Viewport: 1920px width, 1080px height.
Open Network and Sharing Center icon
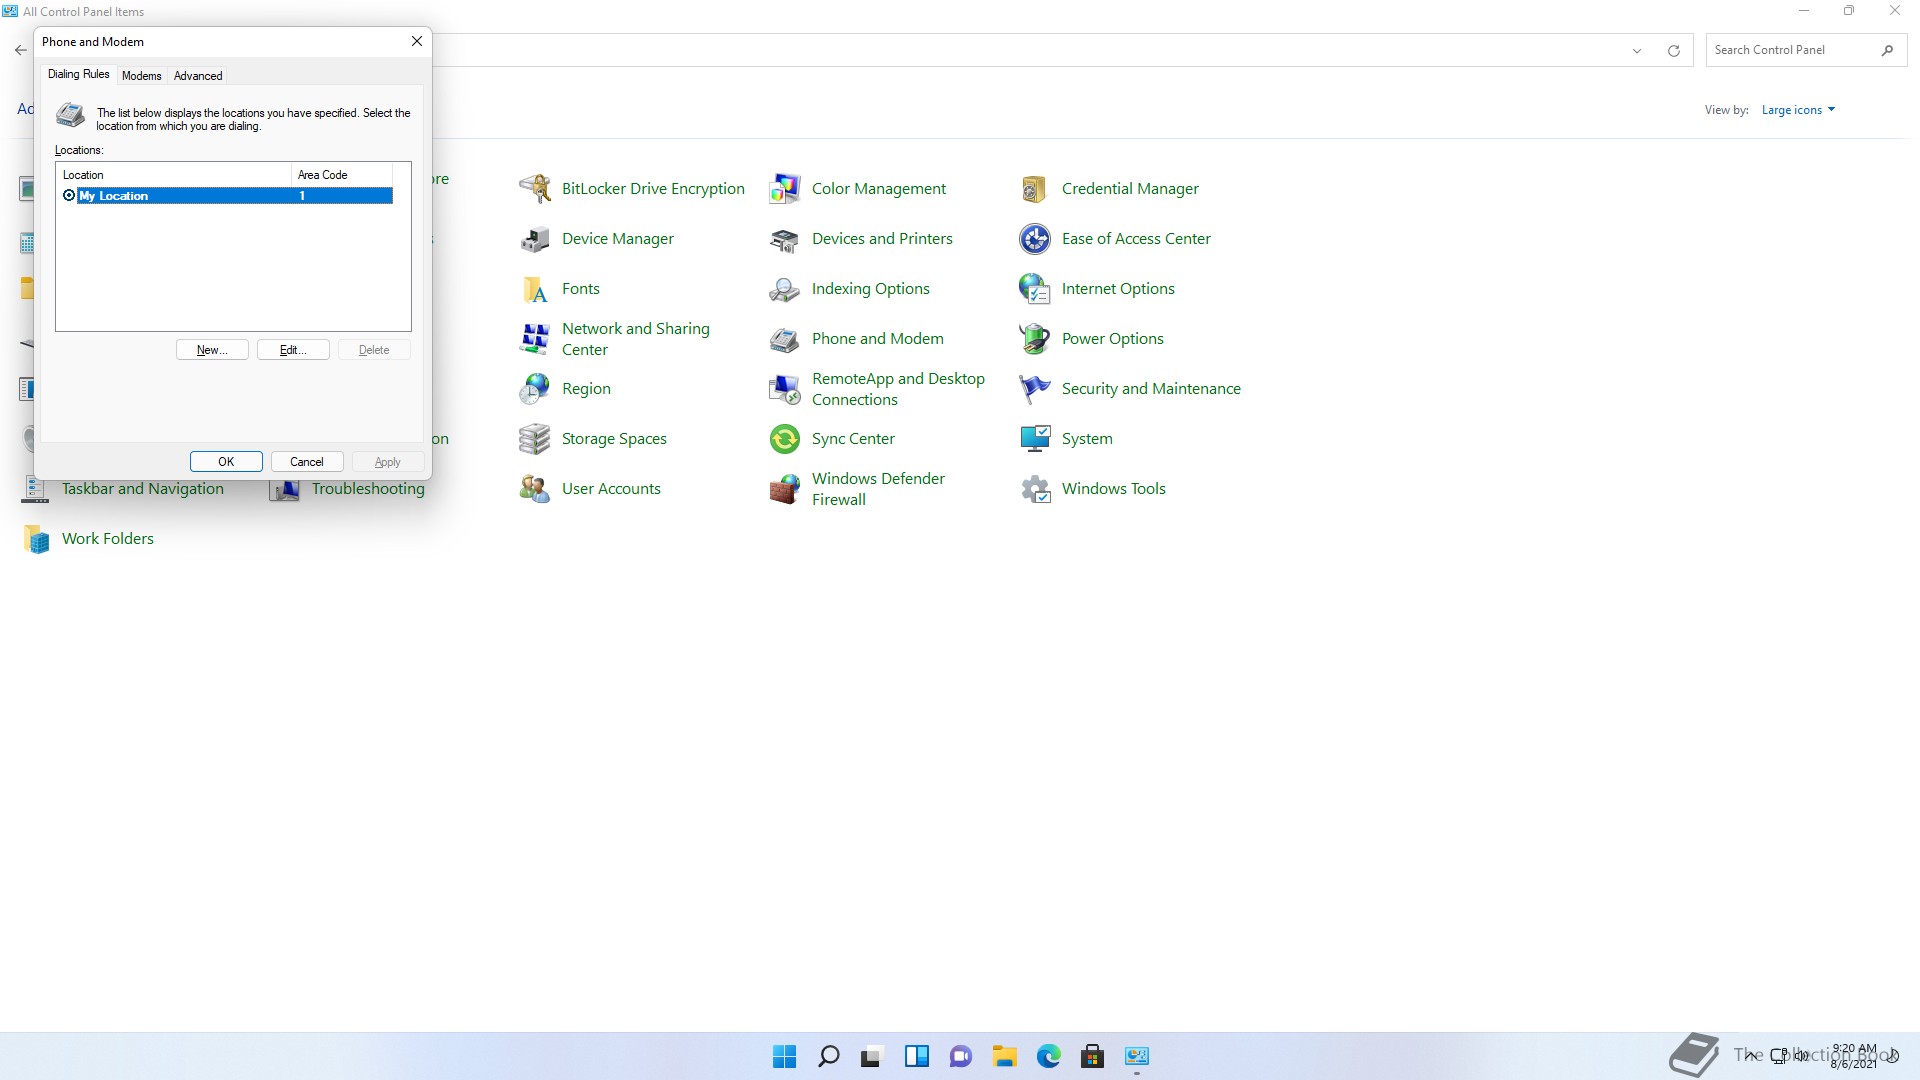pyautogui.click(x=535, y=338)
